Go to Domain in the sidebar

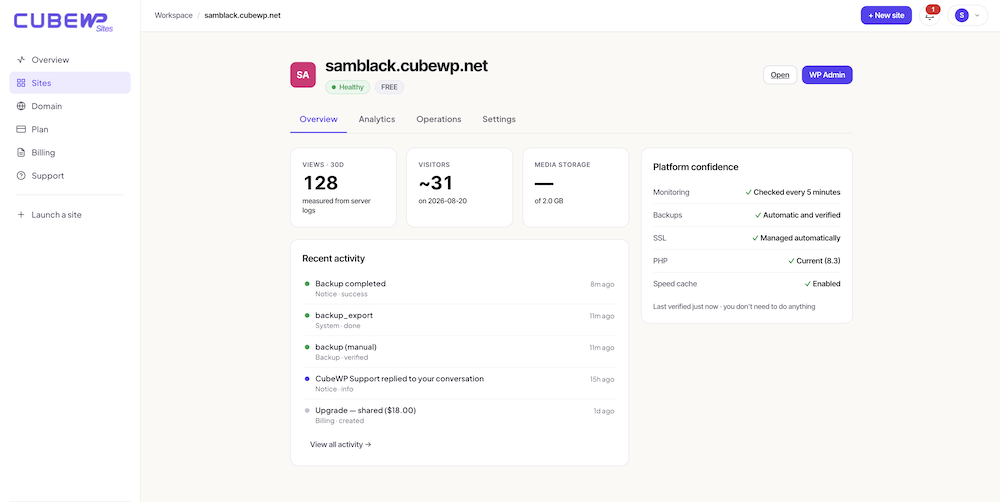point(70,106)
